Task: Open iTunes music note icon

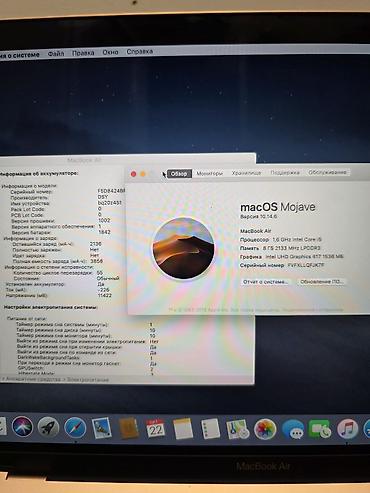Action: 347,429
